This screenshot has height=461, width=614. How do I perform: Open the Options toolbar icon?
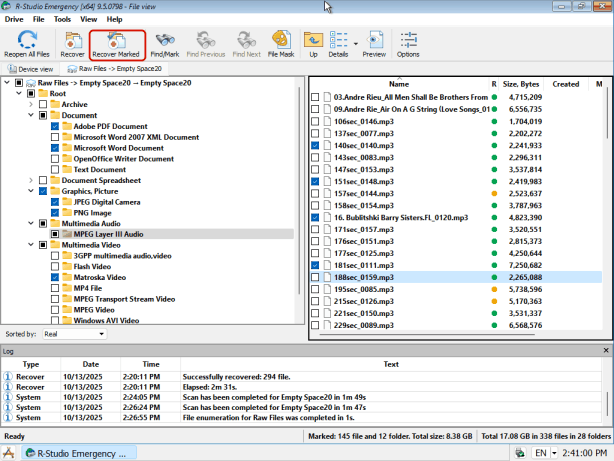tap(408, 43)
